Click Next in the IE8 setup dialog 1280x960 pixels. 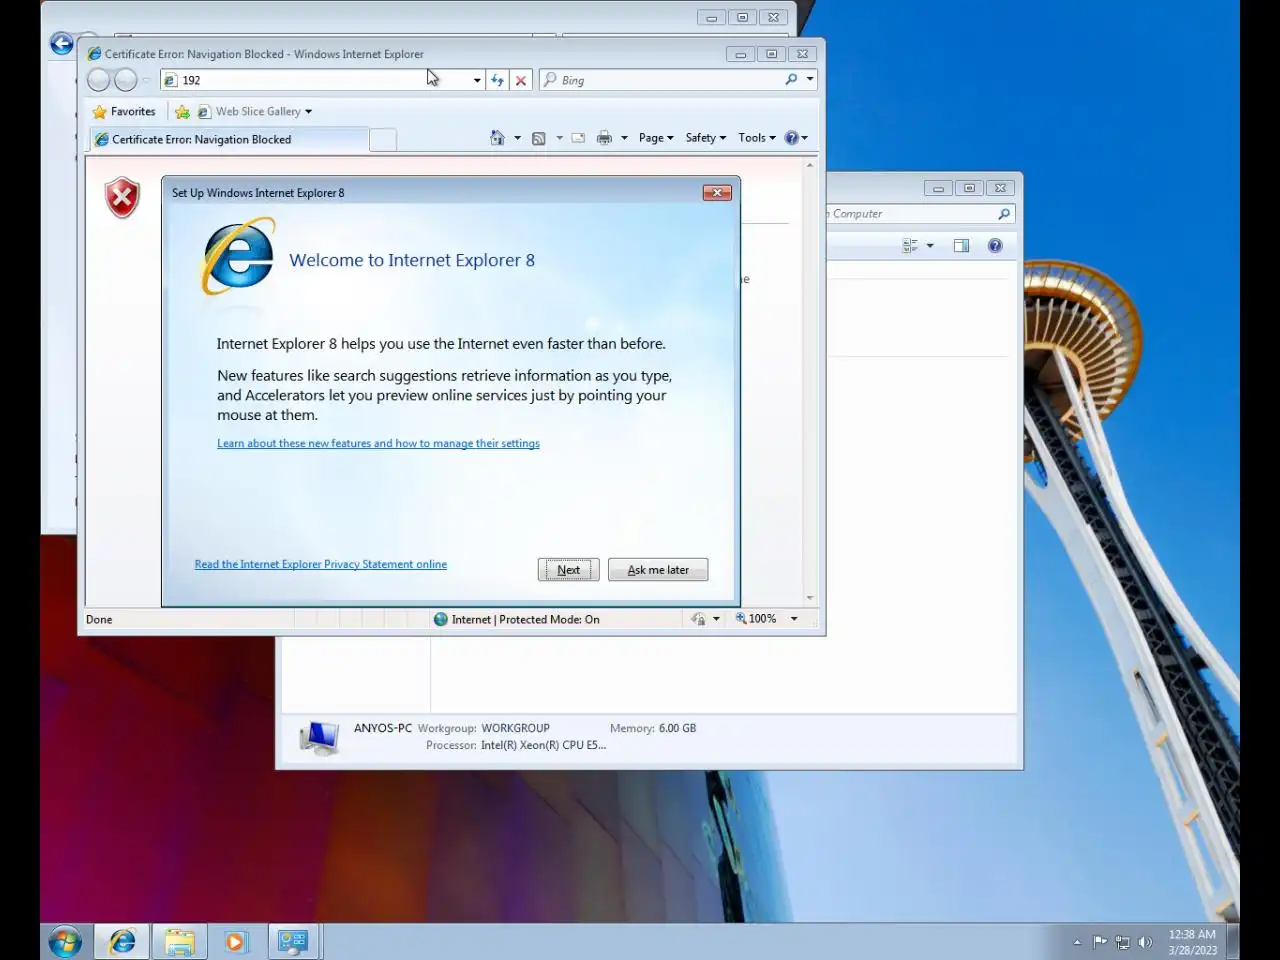click(568, 569)
